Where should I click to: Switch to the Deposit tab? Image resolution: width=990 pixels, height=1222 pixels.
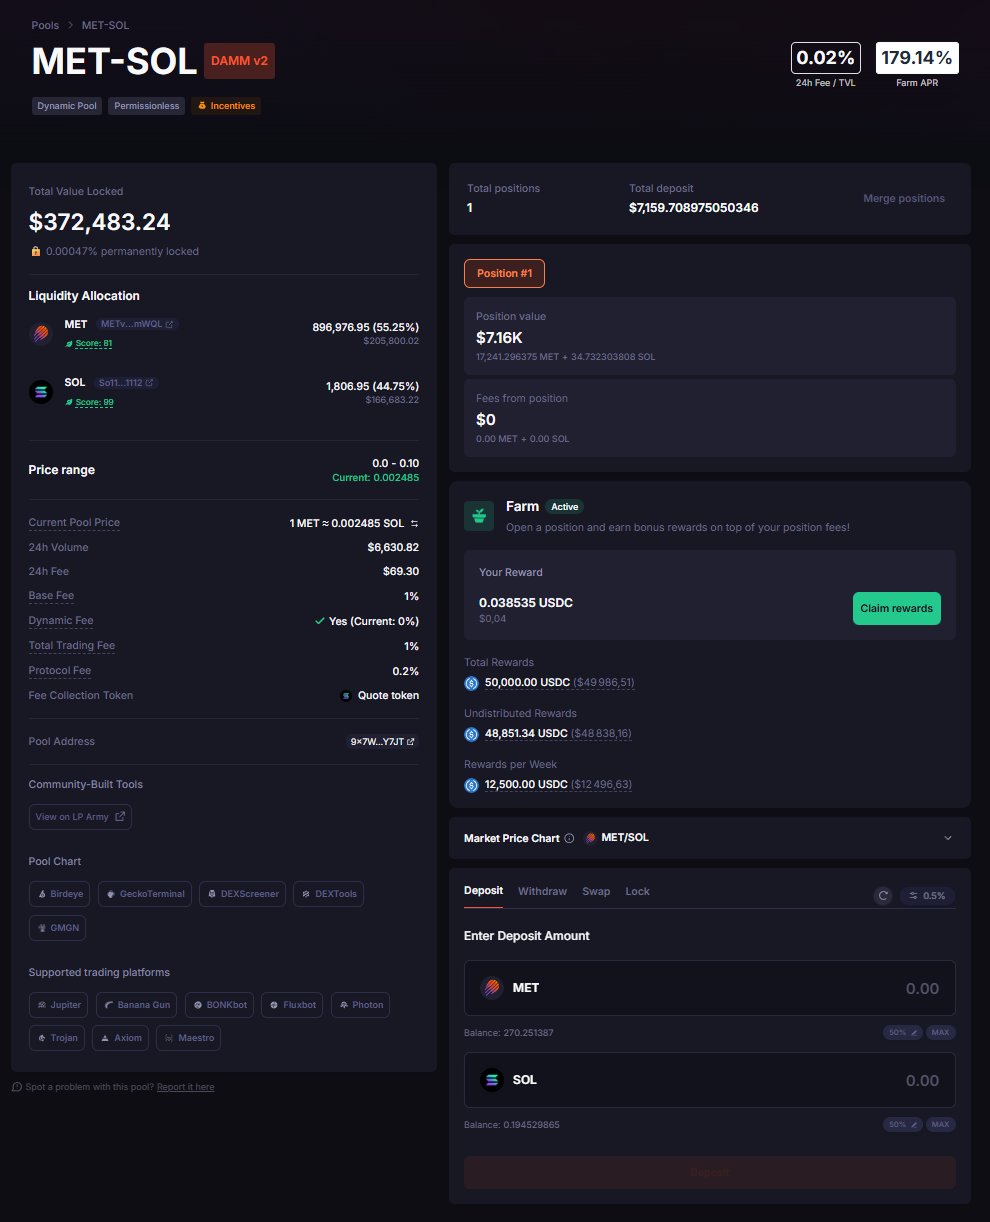(x=483, y=891)
